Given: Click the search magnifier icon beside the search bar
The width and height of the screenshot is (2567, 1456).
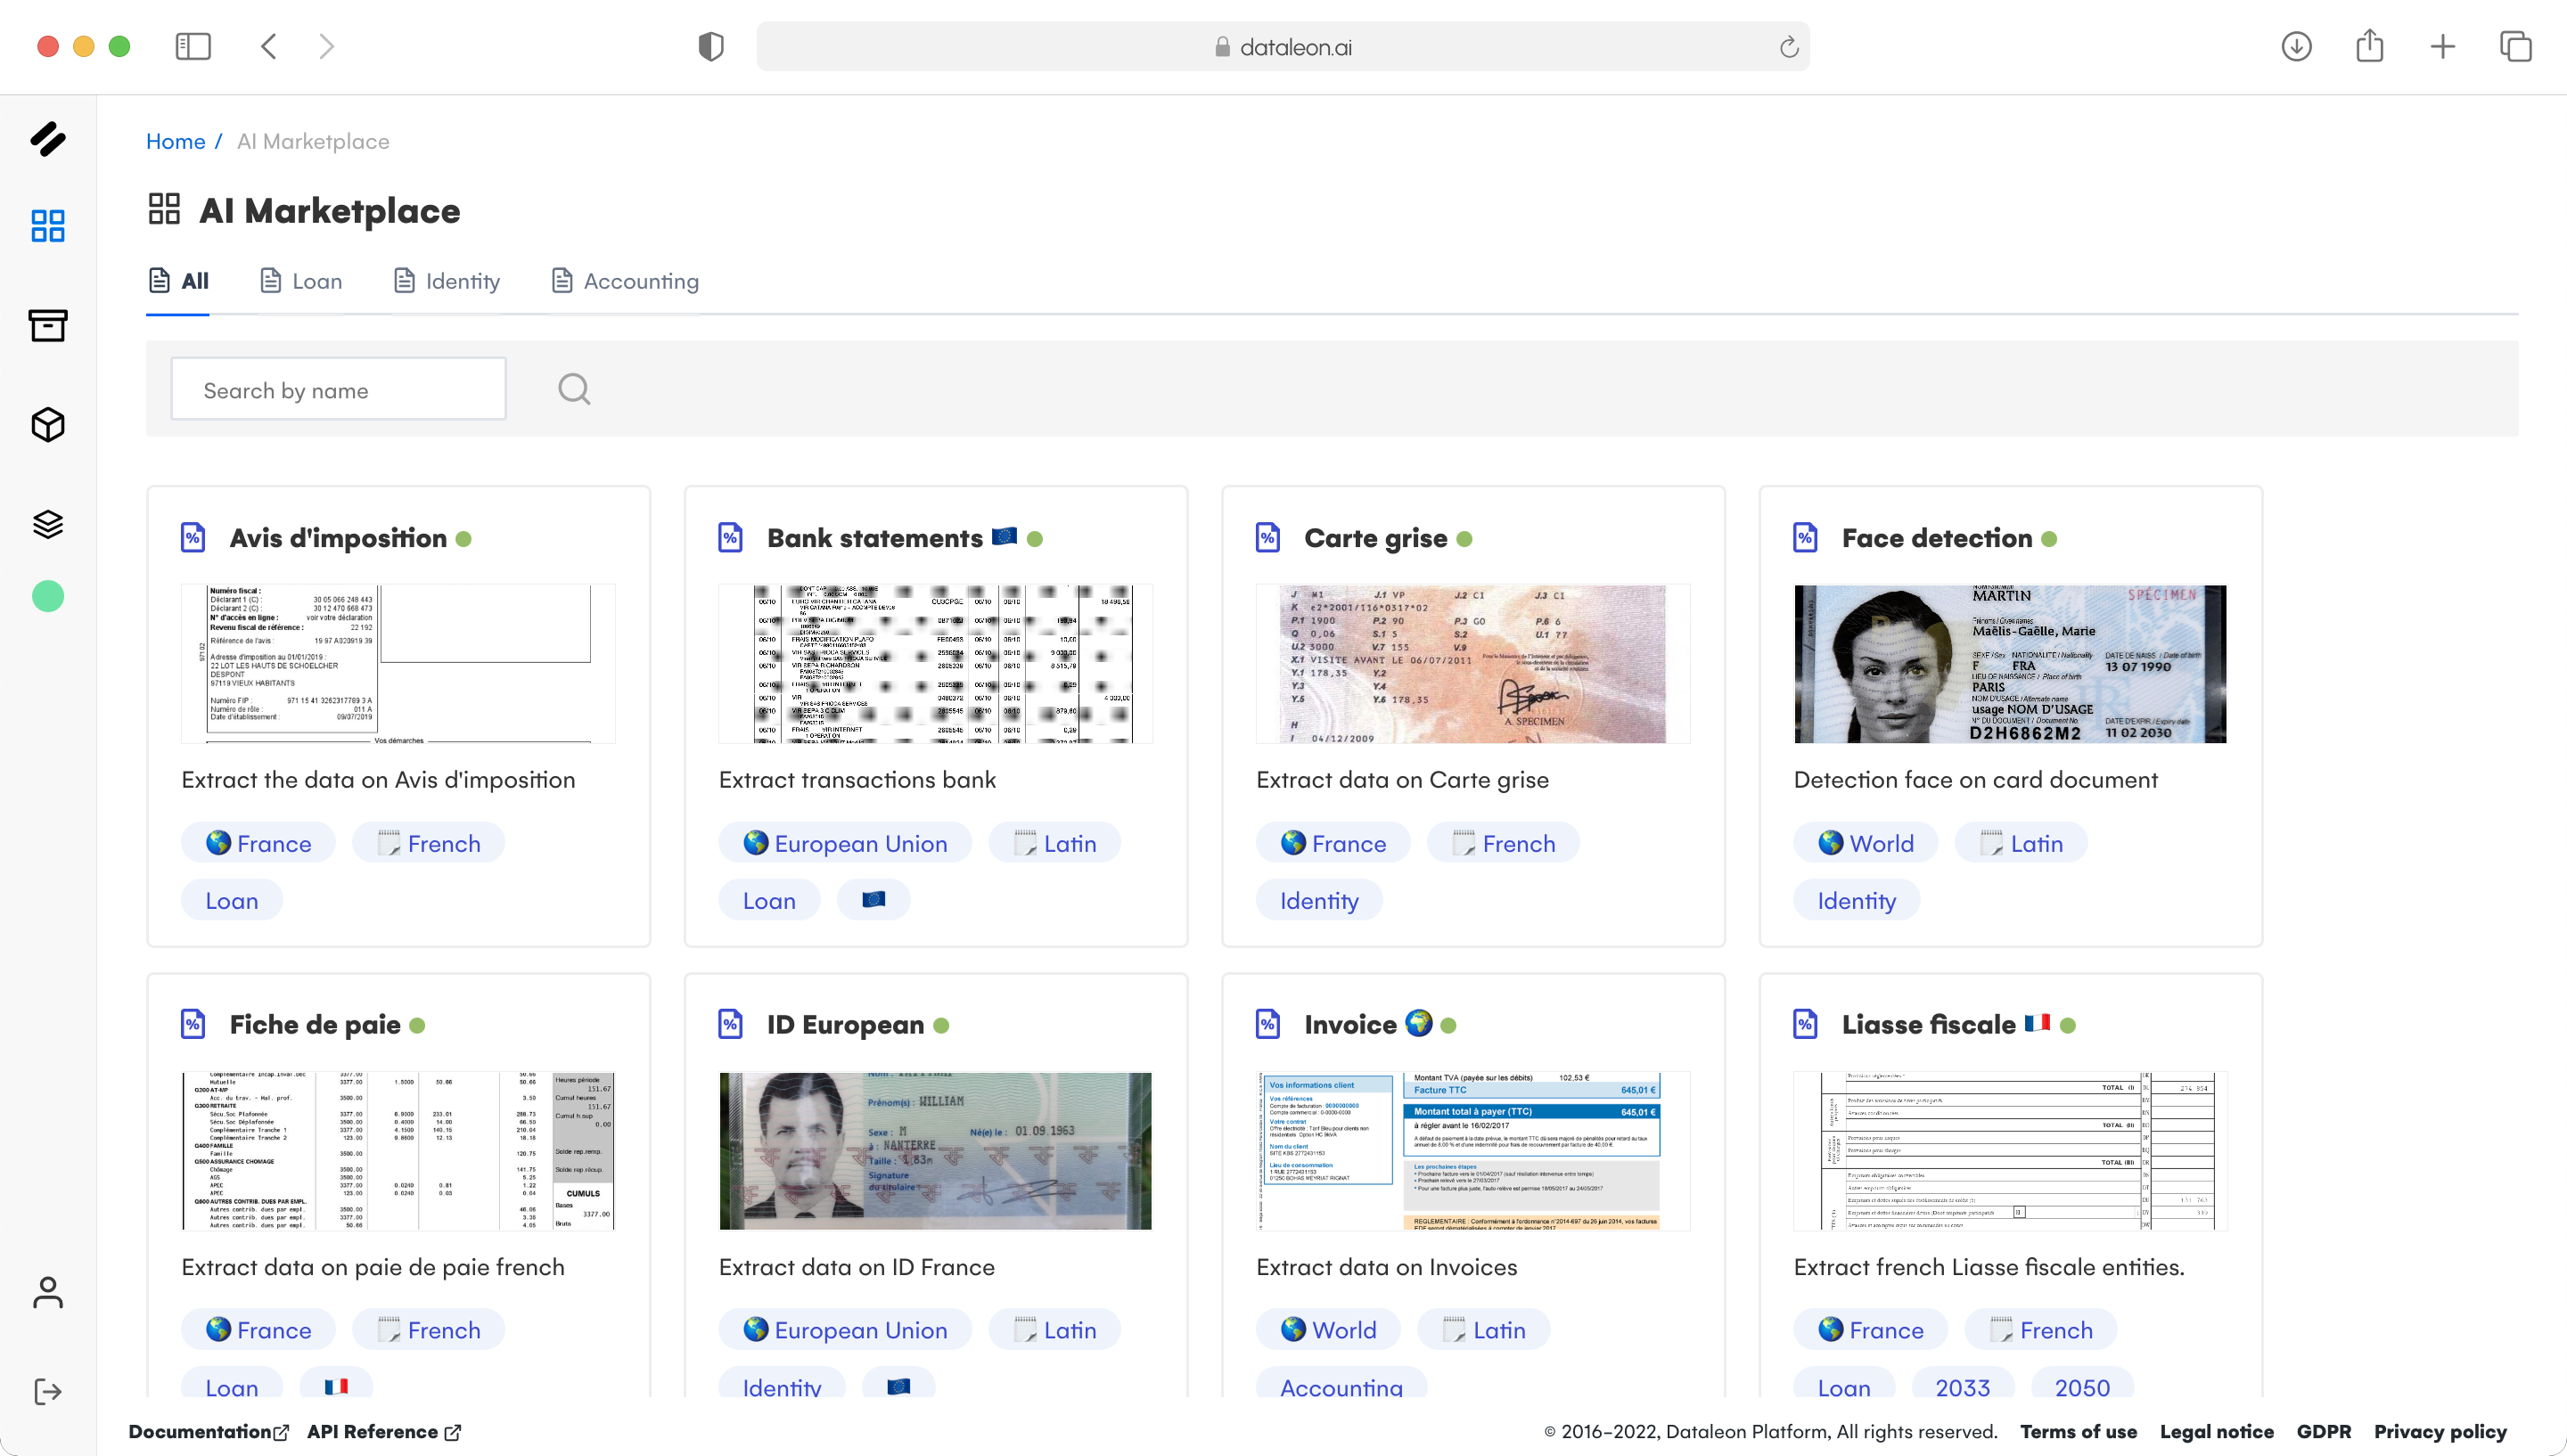Looking at the screenshot, I should coord(574,388).
